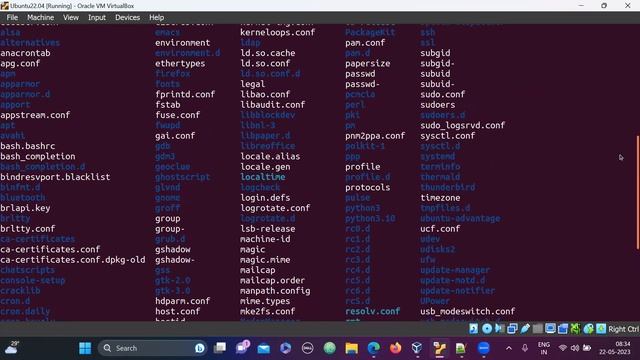
Task: Click the lsb-release entry
Action: click(268, 229)
